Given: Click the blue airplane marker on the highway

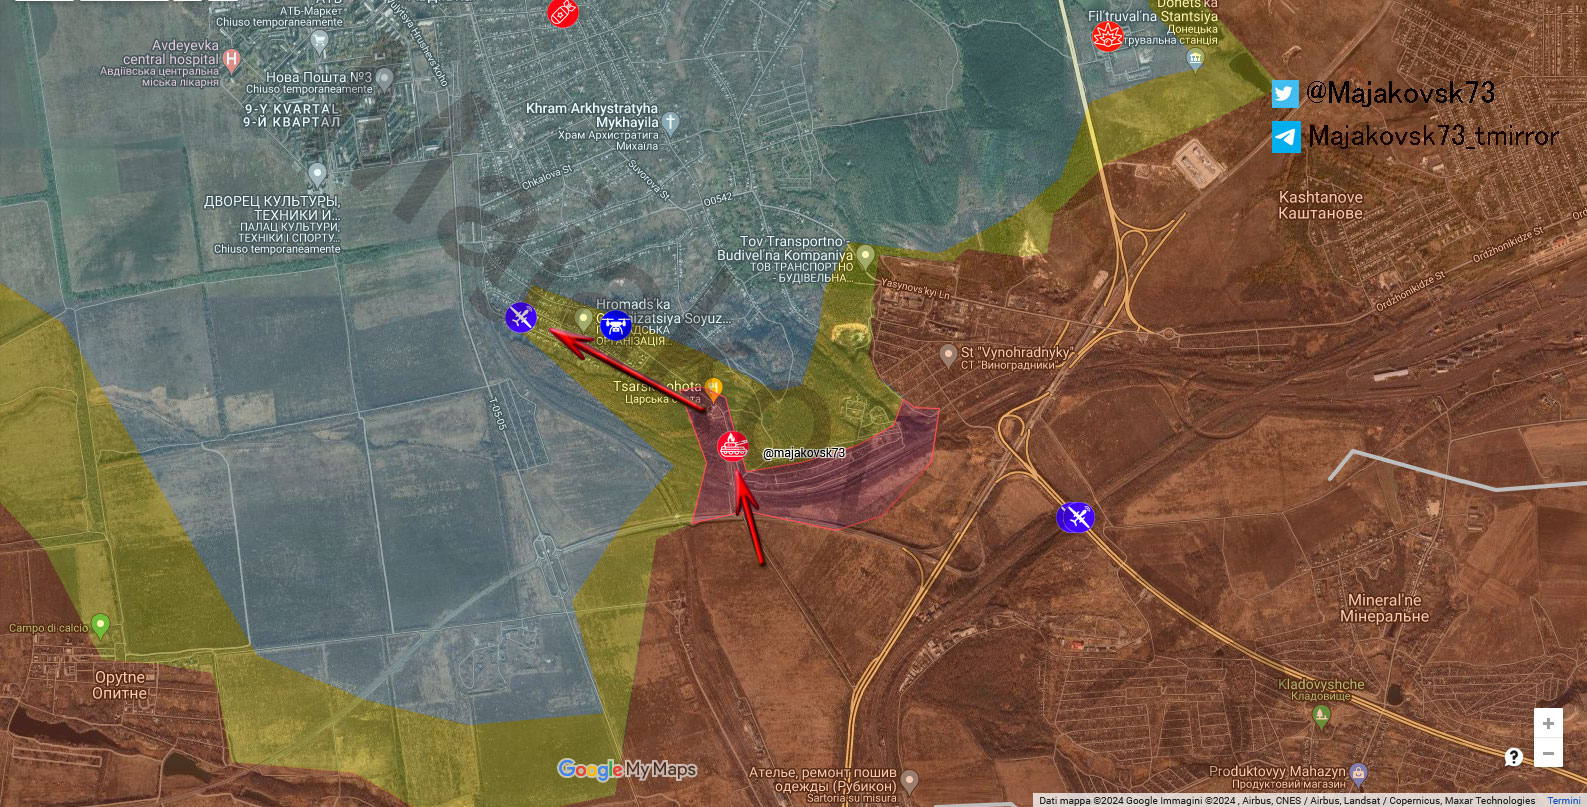Looking at the screenshot, I should pos(1075,517).
